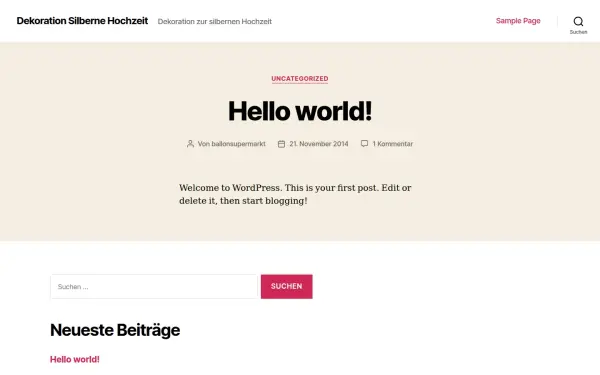Focus the 'Suchen …' search text field
600x375 pixels.
click(x=154, y=287)
